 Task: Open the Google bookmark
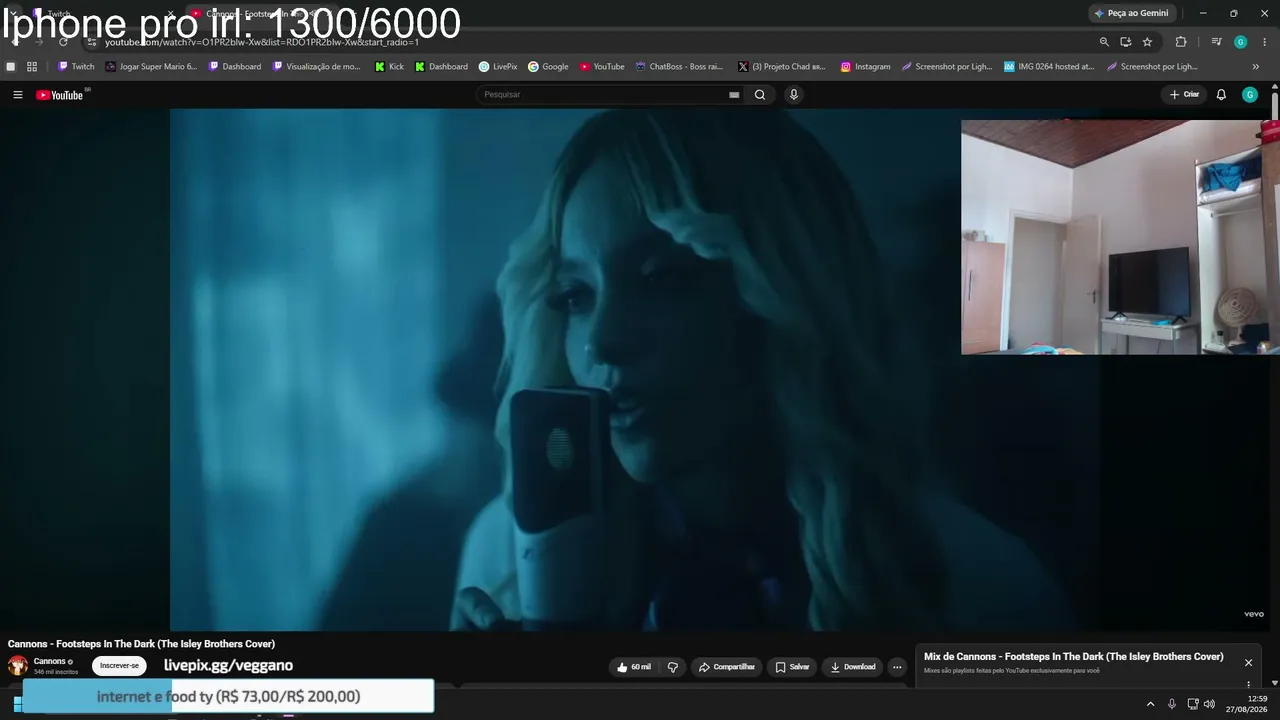[x=548, y=67]
